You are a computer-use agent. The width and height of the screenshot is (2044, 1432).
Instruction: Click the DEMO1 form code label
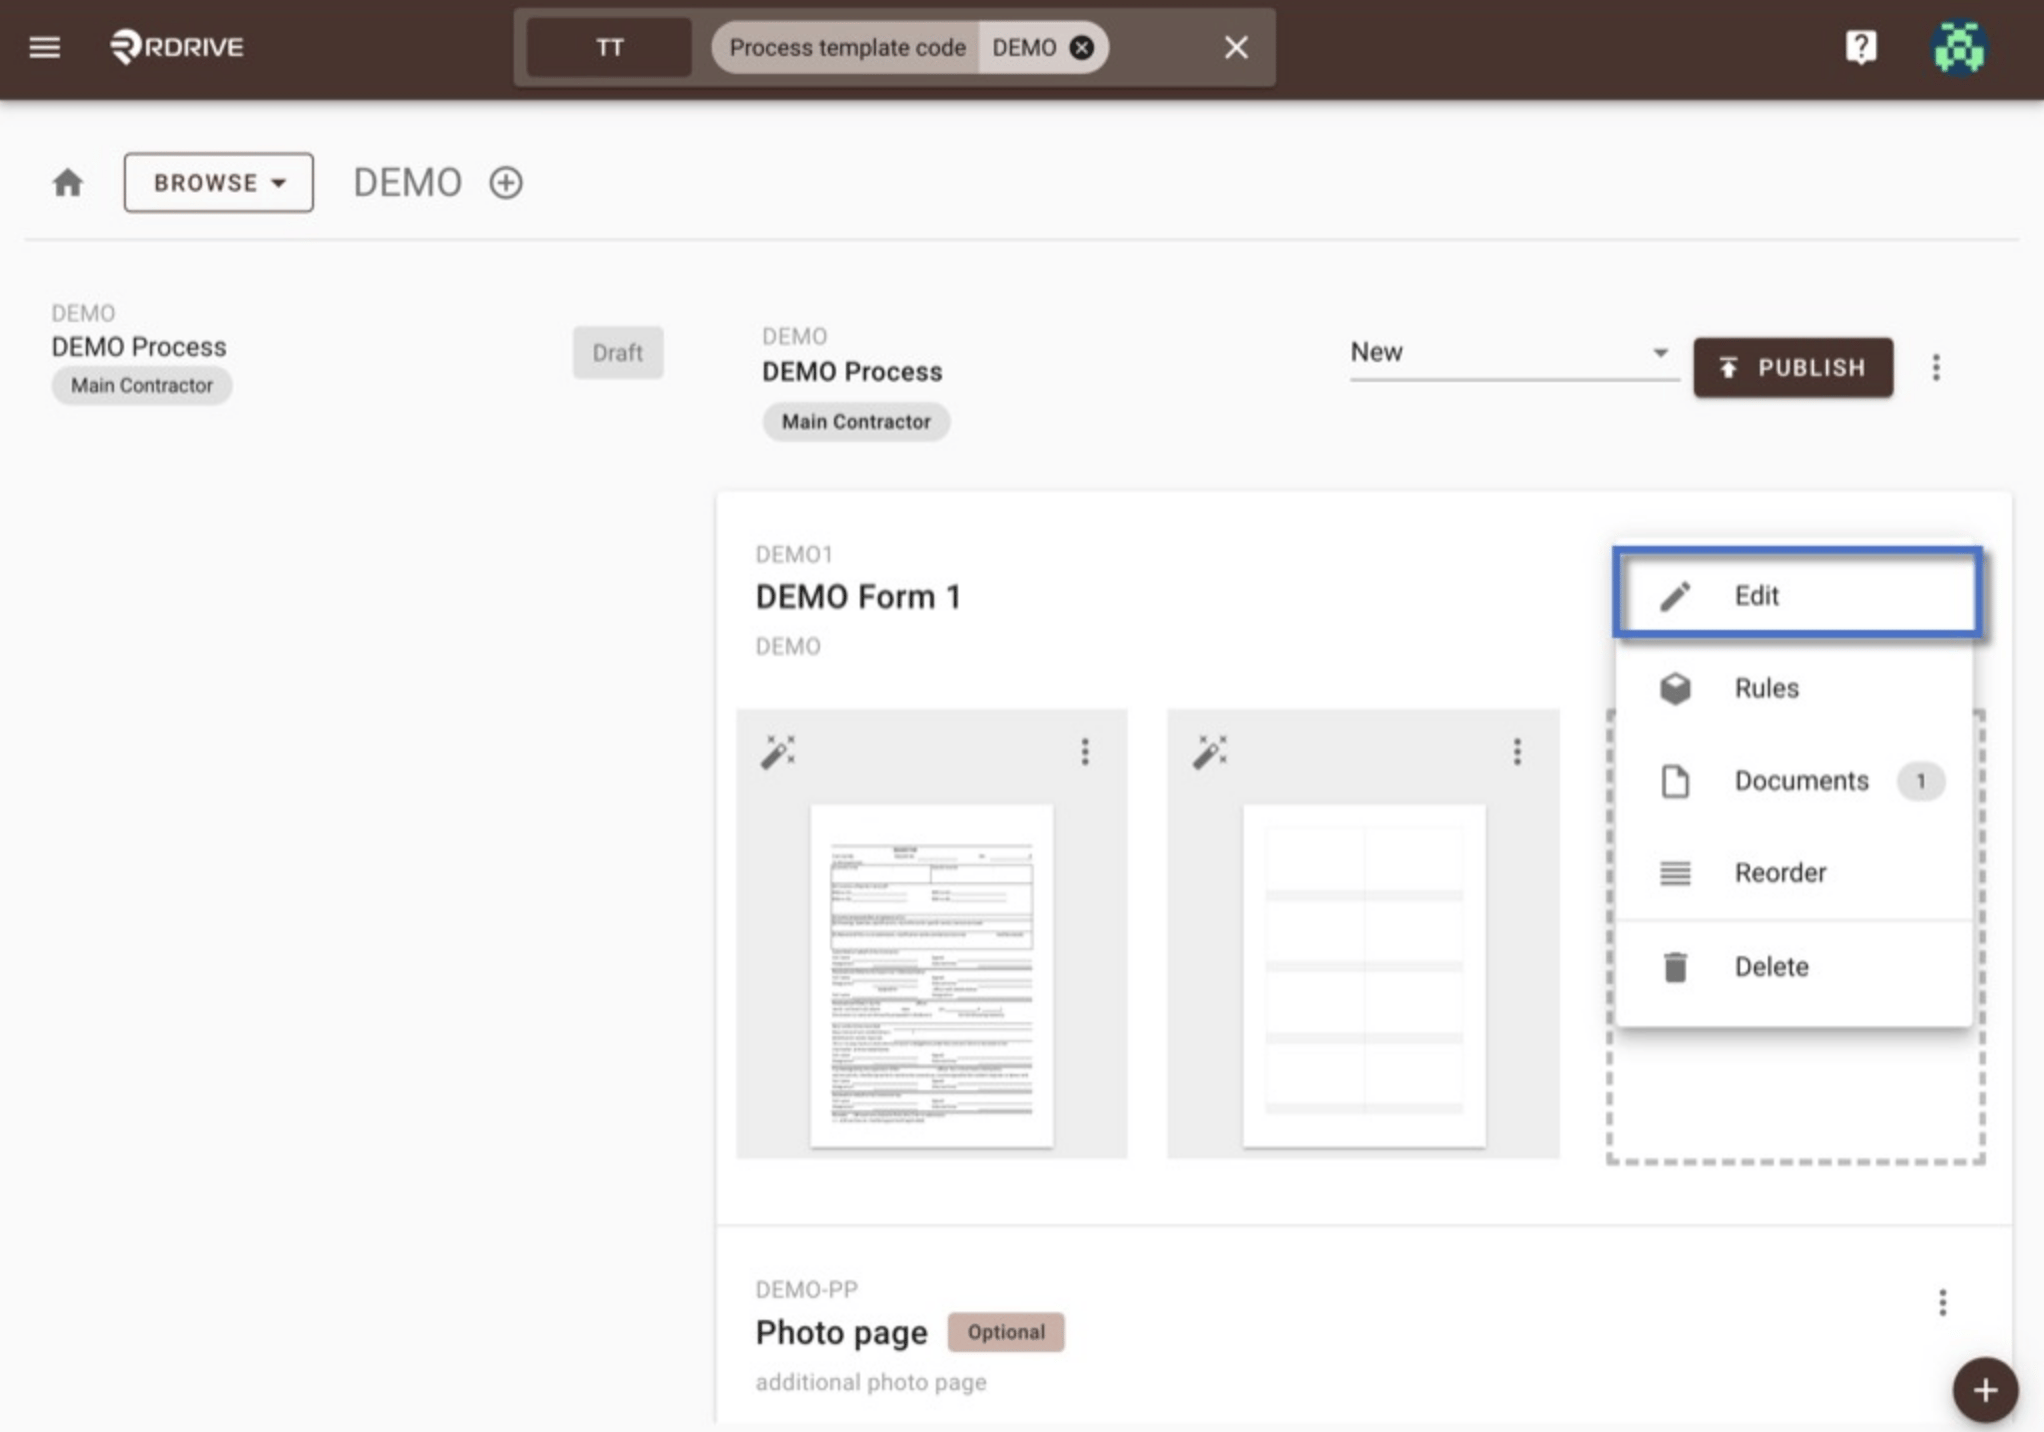tap(794, 554)
